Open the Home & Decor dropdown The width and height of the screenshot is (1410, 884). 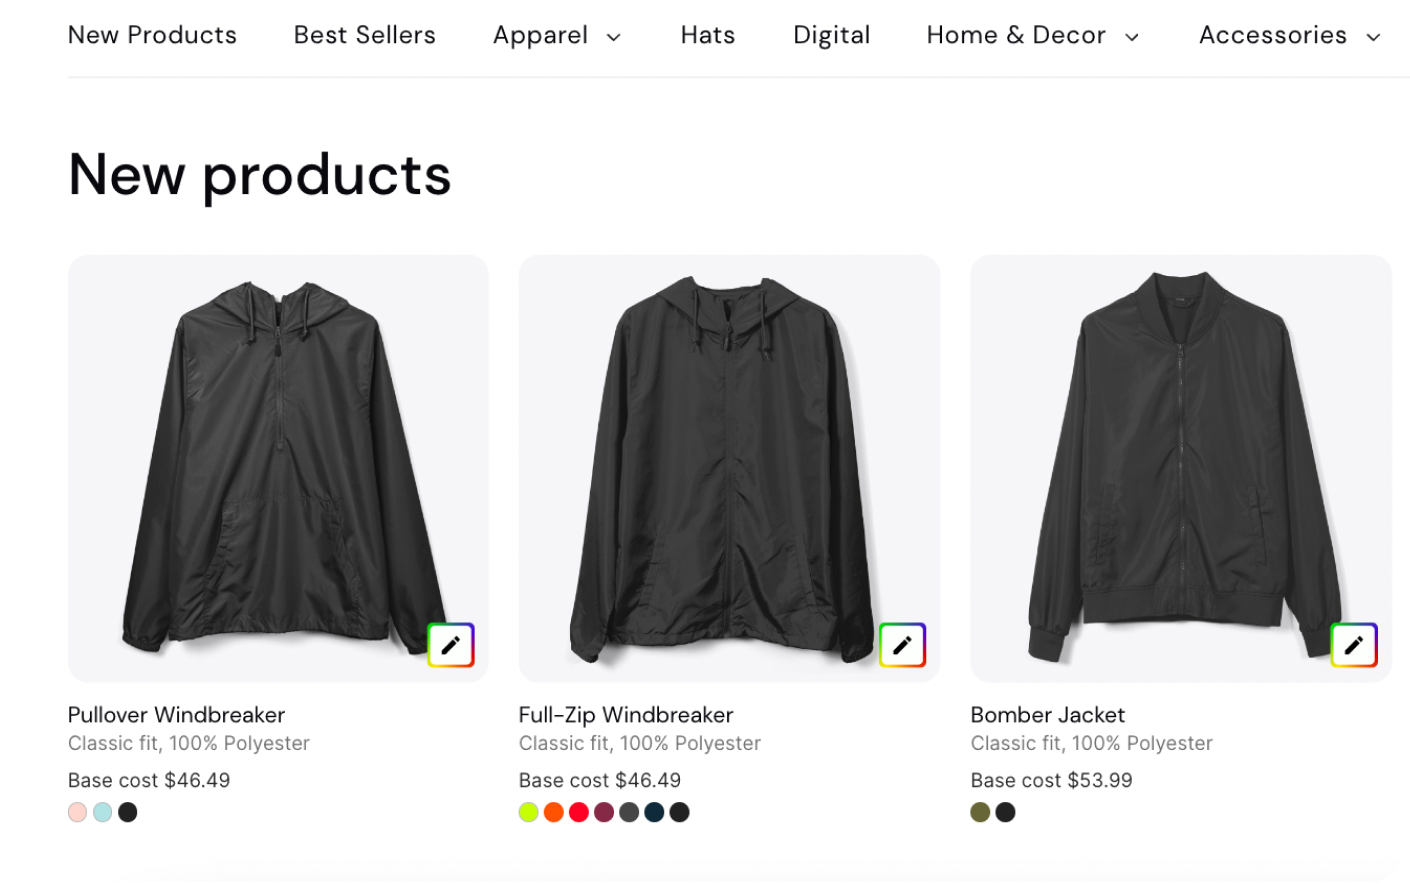pyautogui.click(x=1032, y=35)
